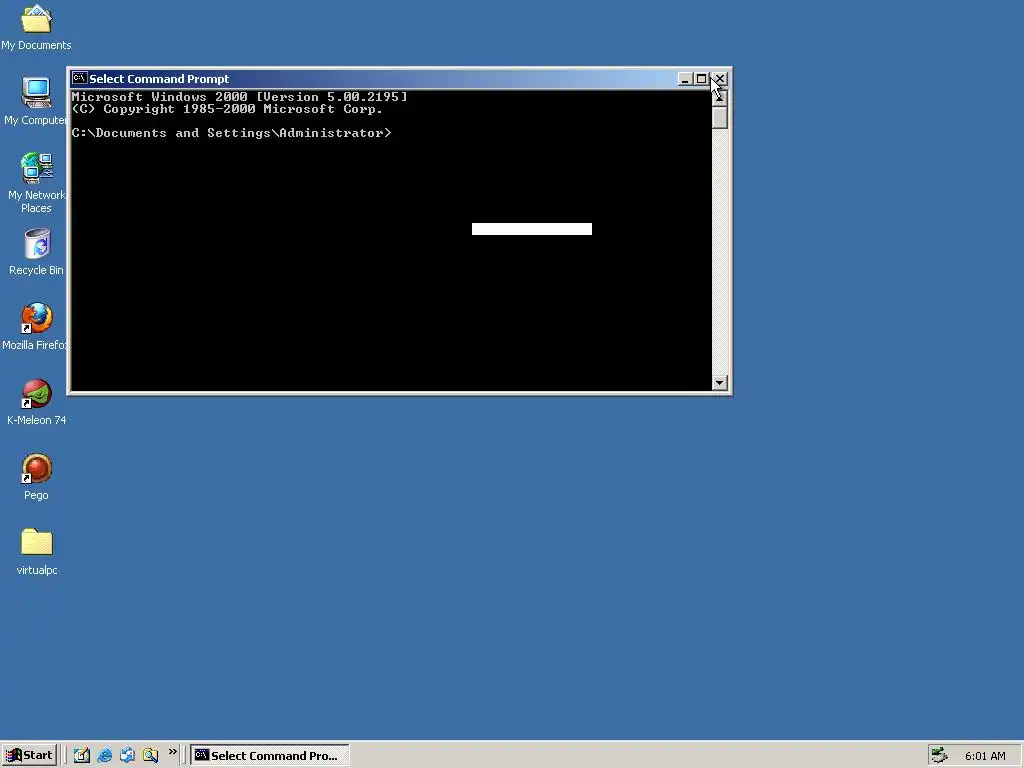
Task: Click the console scrollbar thumb
Action: [x=720, y=118]
